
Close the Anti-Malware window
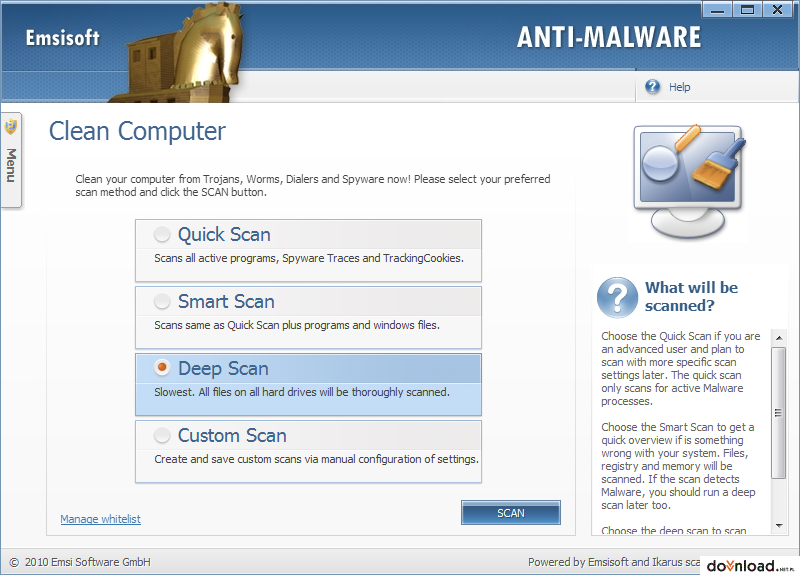click(x=778, y=10)
